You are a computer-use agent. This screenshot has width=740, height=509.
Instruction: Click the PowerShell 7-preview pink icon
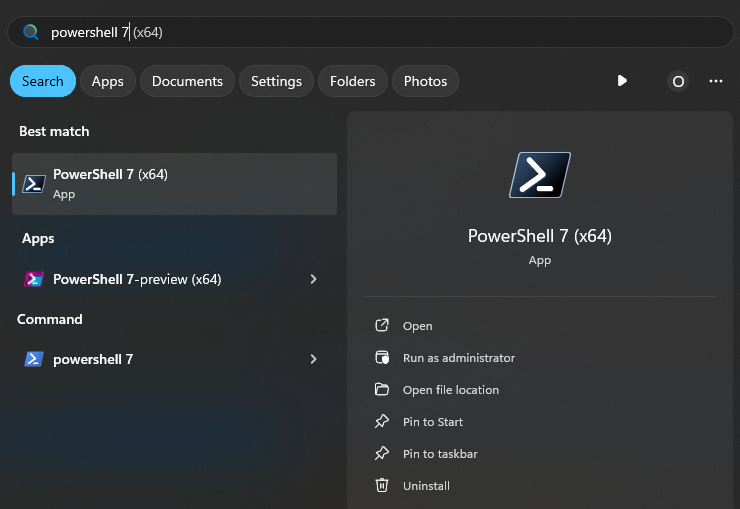(x=34, y=279)
